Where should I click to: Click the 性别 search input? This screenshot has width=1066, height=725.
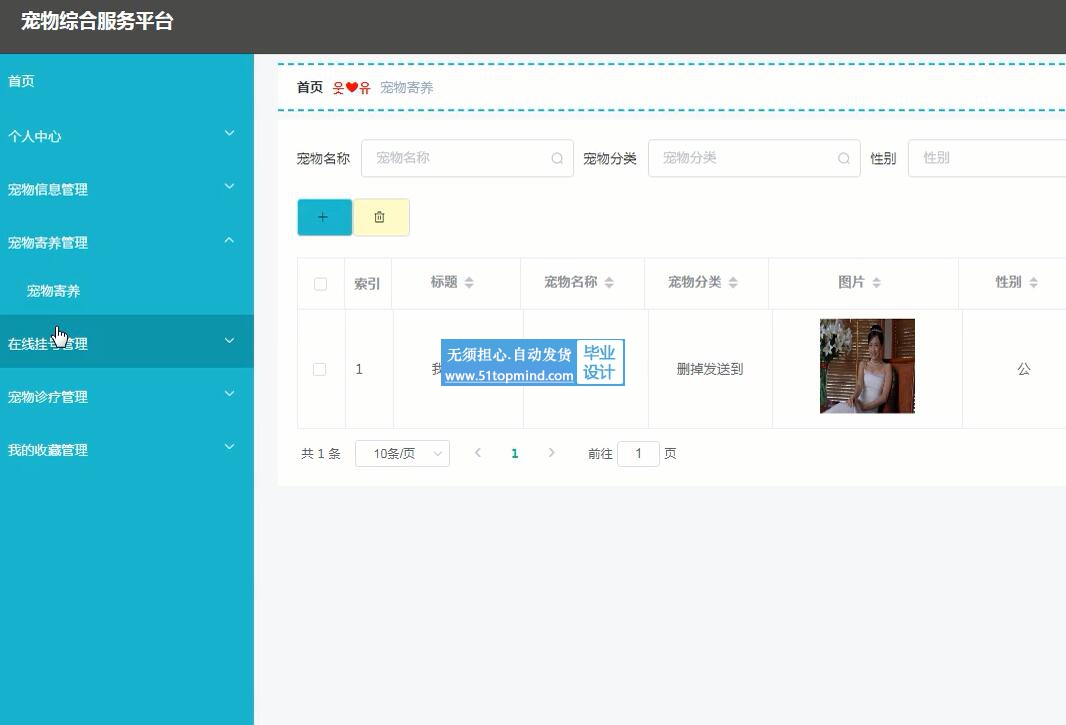(987, 158)
